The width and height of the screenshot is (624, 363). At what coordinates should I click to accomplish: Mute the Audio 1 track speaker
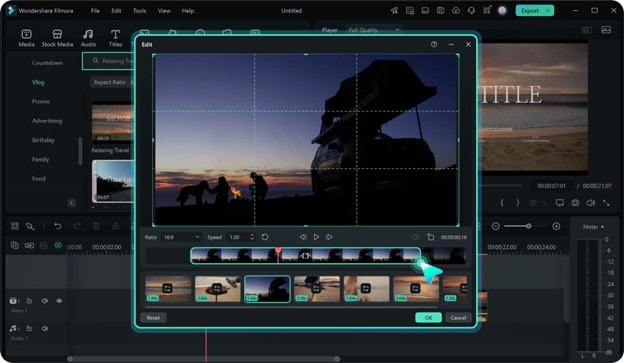[x=45, y=328]
